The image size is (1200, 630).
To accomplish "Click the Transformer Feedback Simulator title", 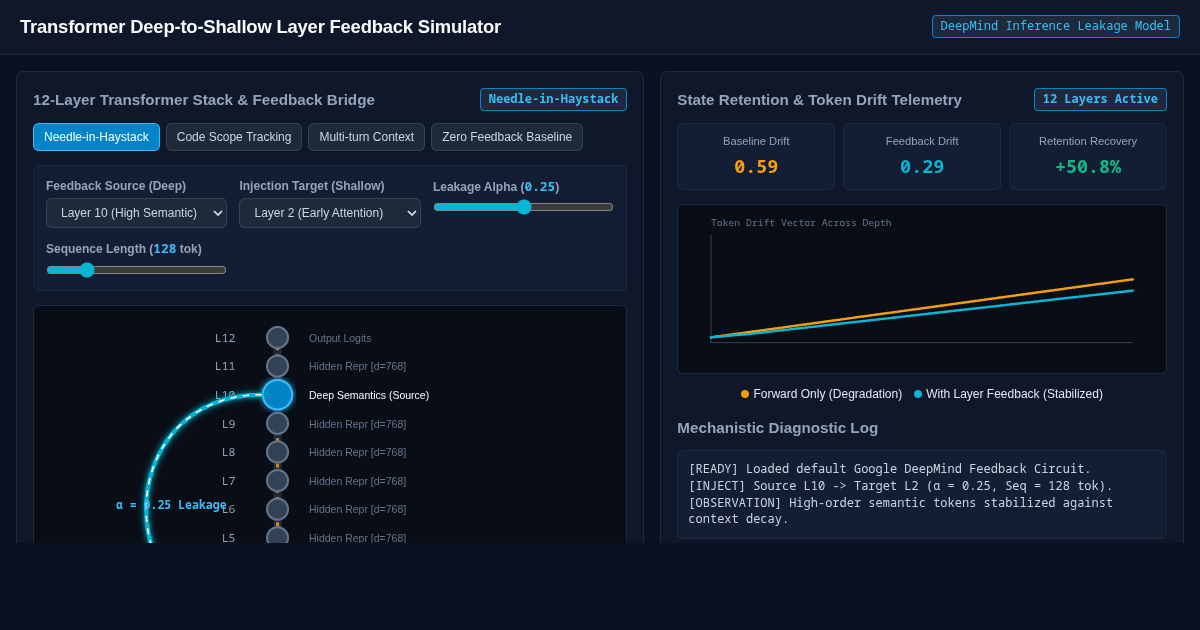I will [260, 27].
